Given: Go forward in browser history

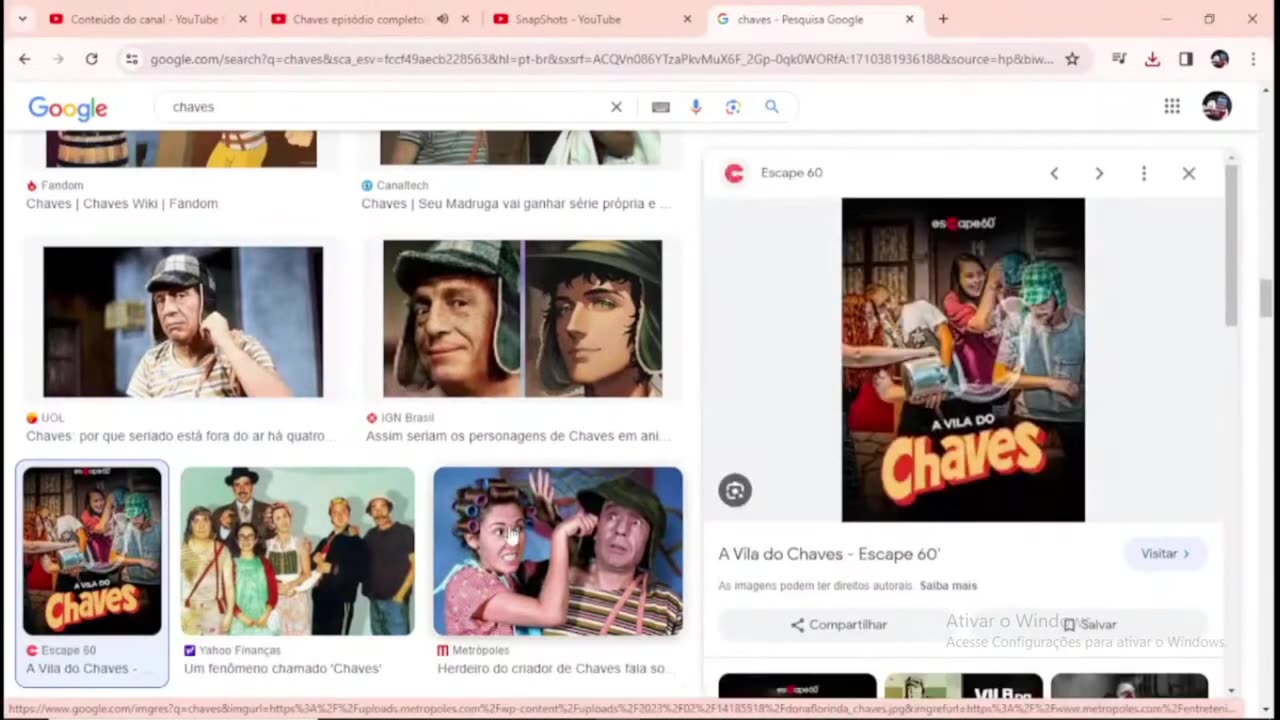Looking at the screenshot, I should pos(58,59).
